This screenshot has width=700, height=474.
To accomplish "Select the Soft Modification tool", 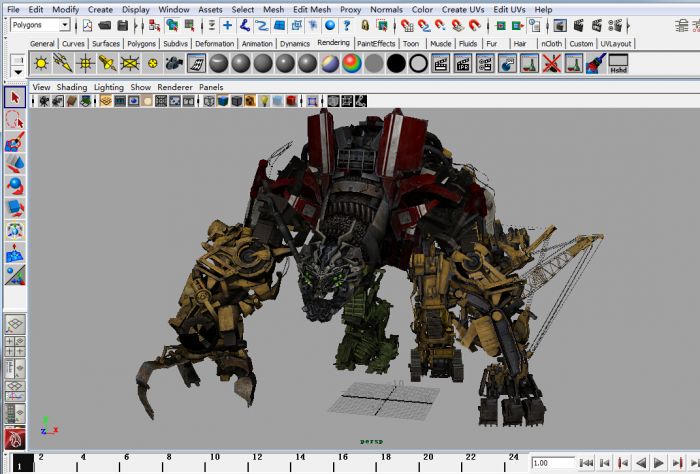I will coord(15,253).
